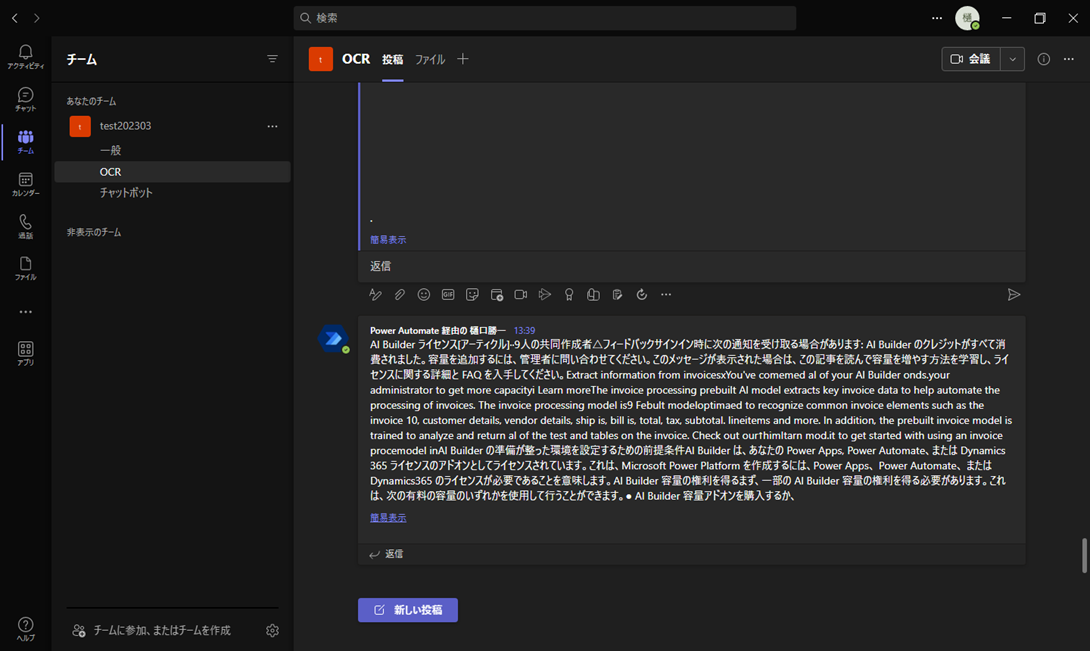Open the Help icon in the sidebar
Screen dimensions: 1090x651
tap(26, 628)
